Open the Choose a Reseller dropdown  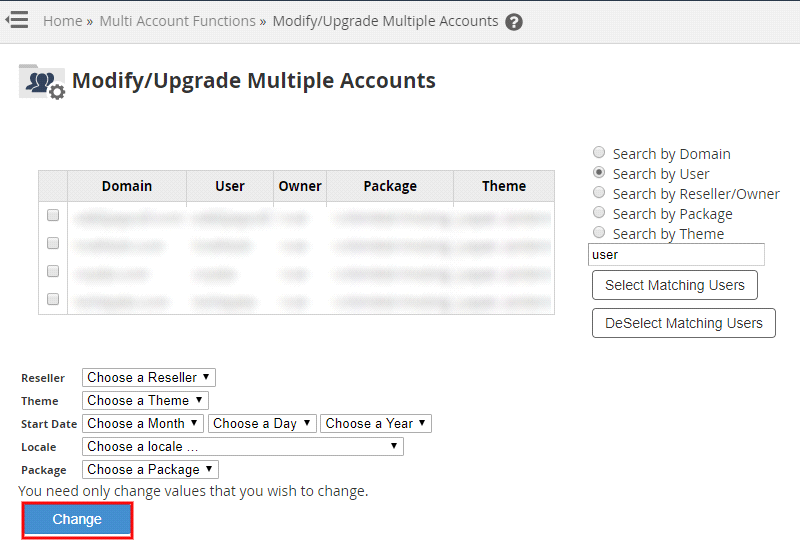pyautogui.click(x=148, y=377)
